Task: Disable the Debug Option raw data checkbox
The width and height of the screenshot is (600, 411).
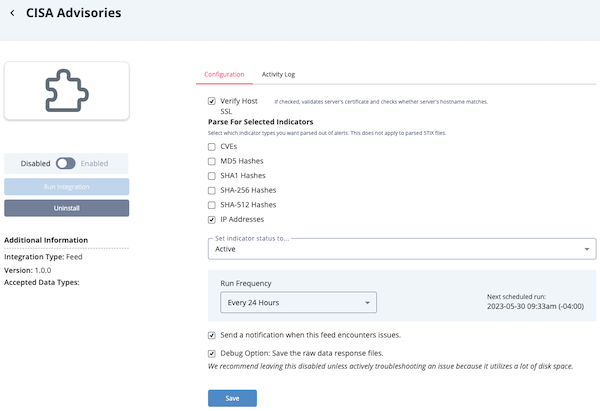Action: pos(212,353)
